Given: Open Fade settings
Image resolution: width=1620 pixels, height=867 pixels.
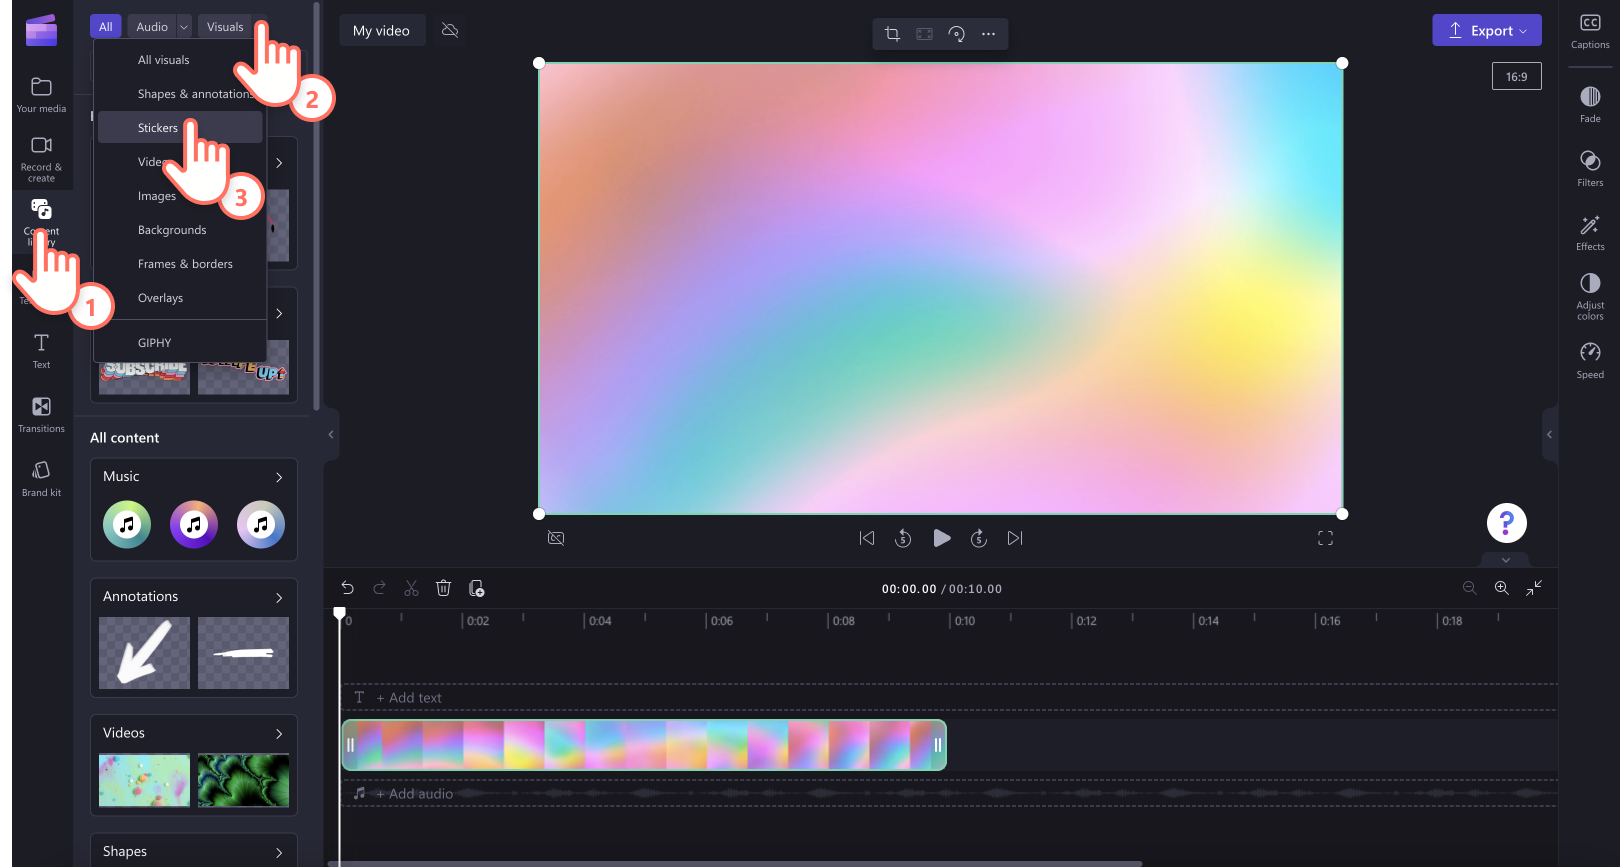Looking at the screenshot, I should point(1590,104).
